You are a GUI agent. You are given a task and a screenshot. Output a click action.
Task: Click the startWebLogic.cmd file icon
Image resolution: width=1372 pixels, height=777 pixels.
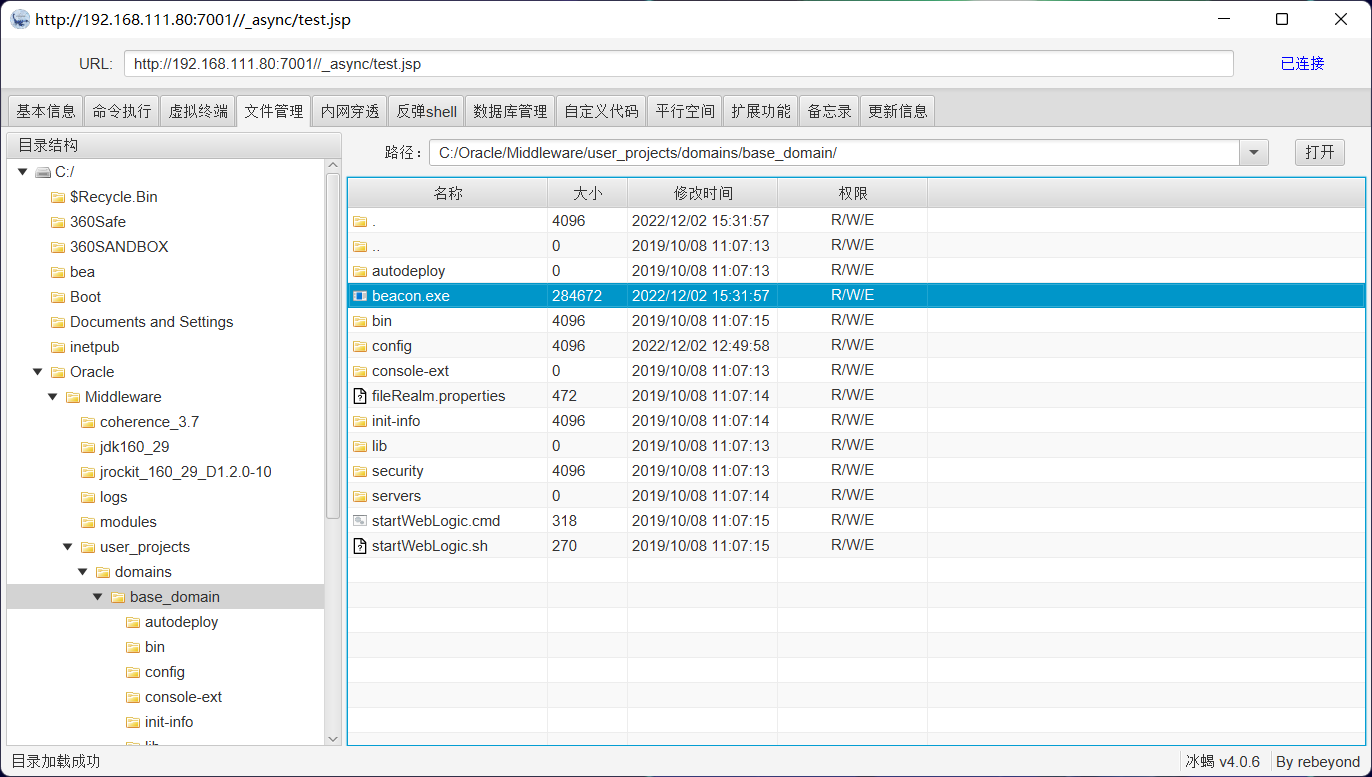(360, 521)
